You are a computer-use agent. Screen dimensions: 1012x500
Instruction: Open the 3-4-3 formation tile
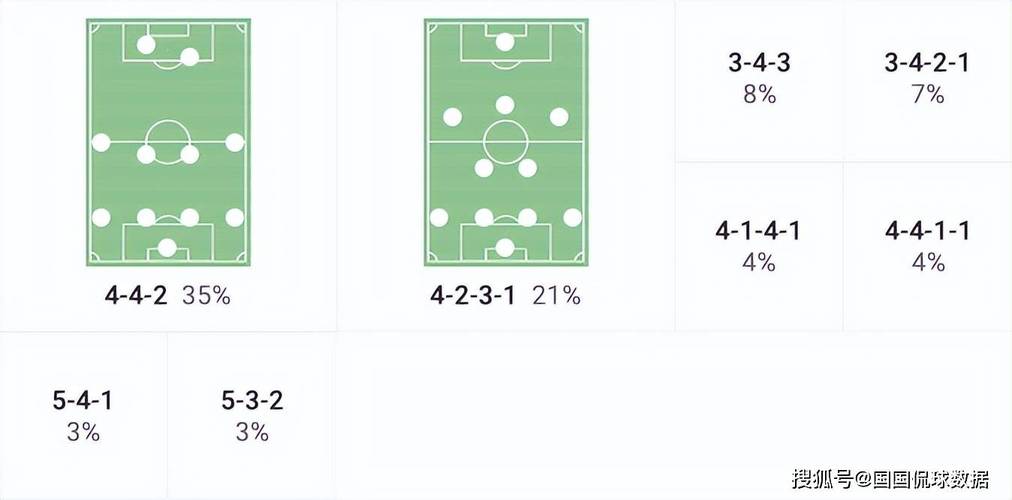point(759,81)
